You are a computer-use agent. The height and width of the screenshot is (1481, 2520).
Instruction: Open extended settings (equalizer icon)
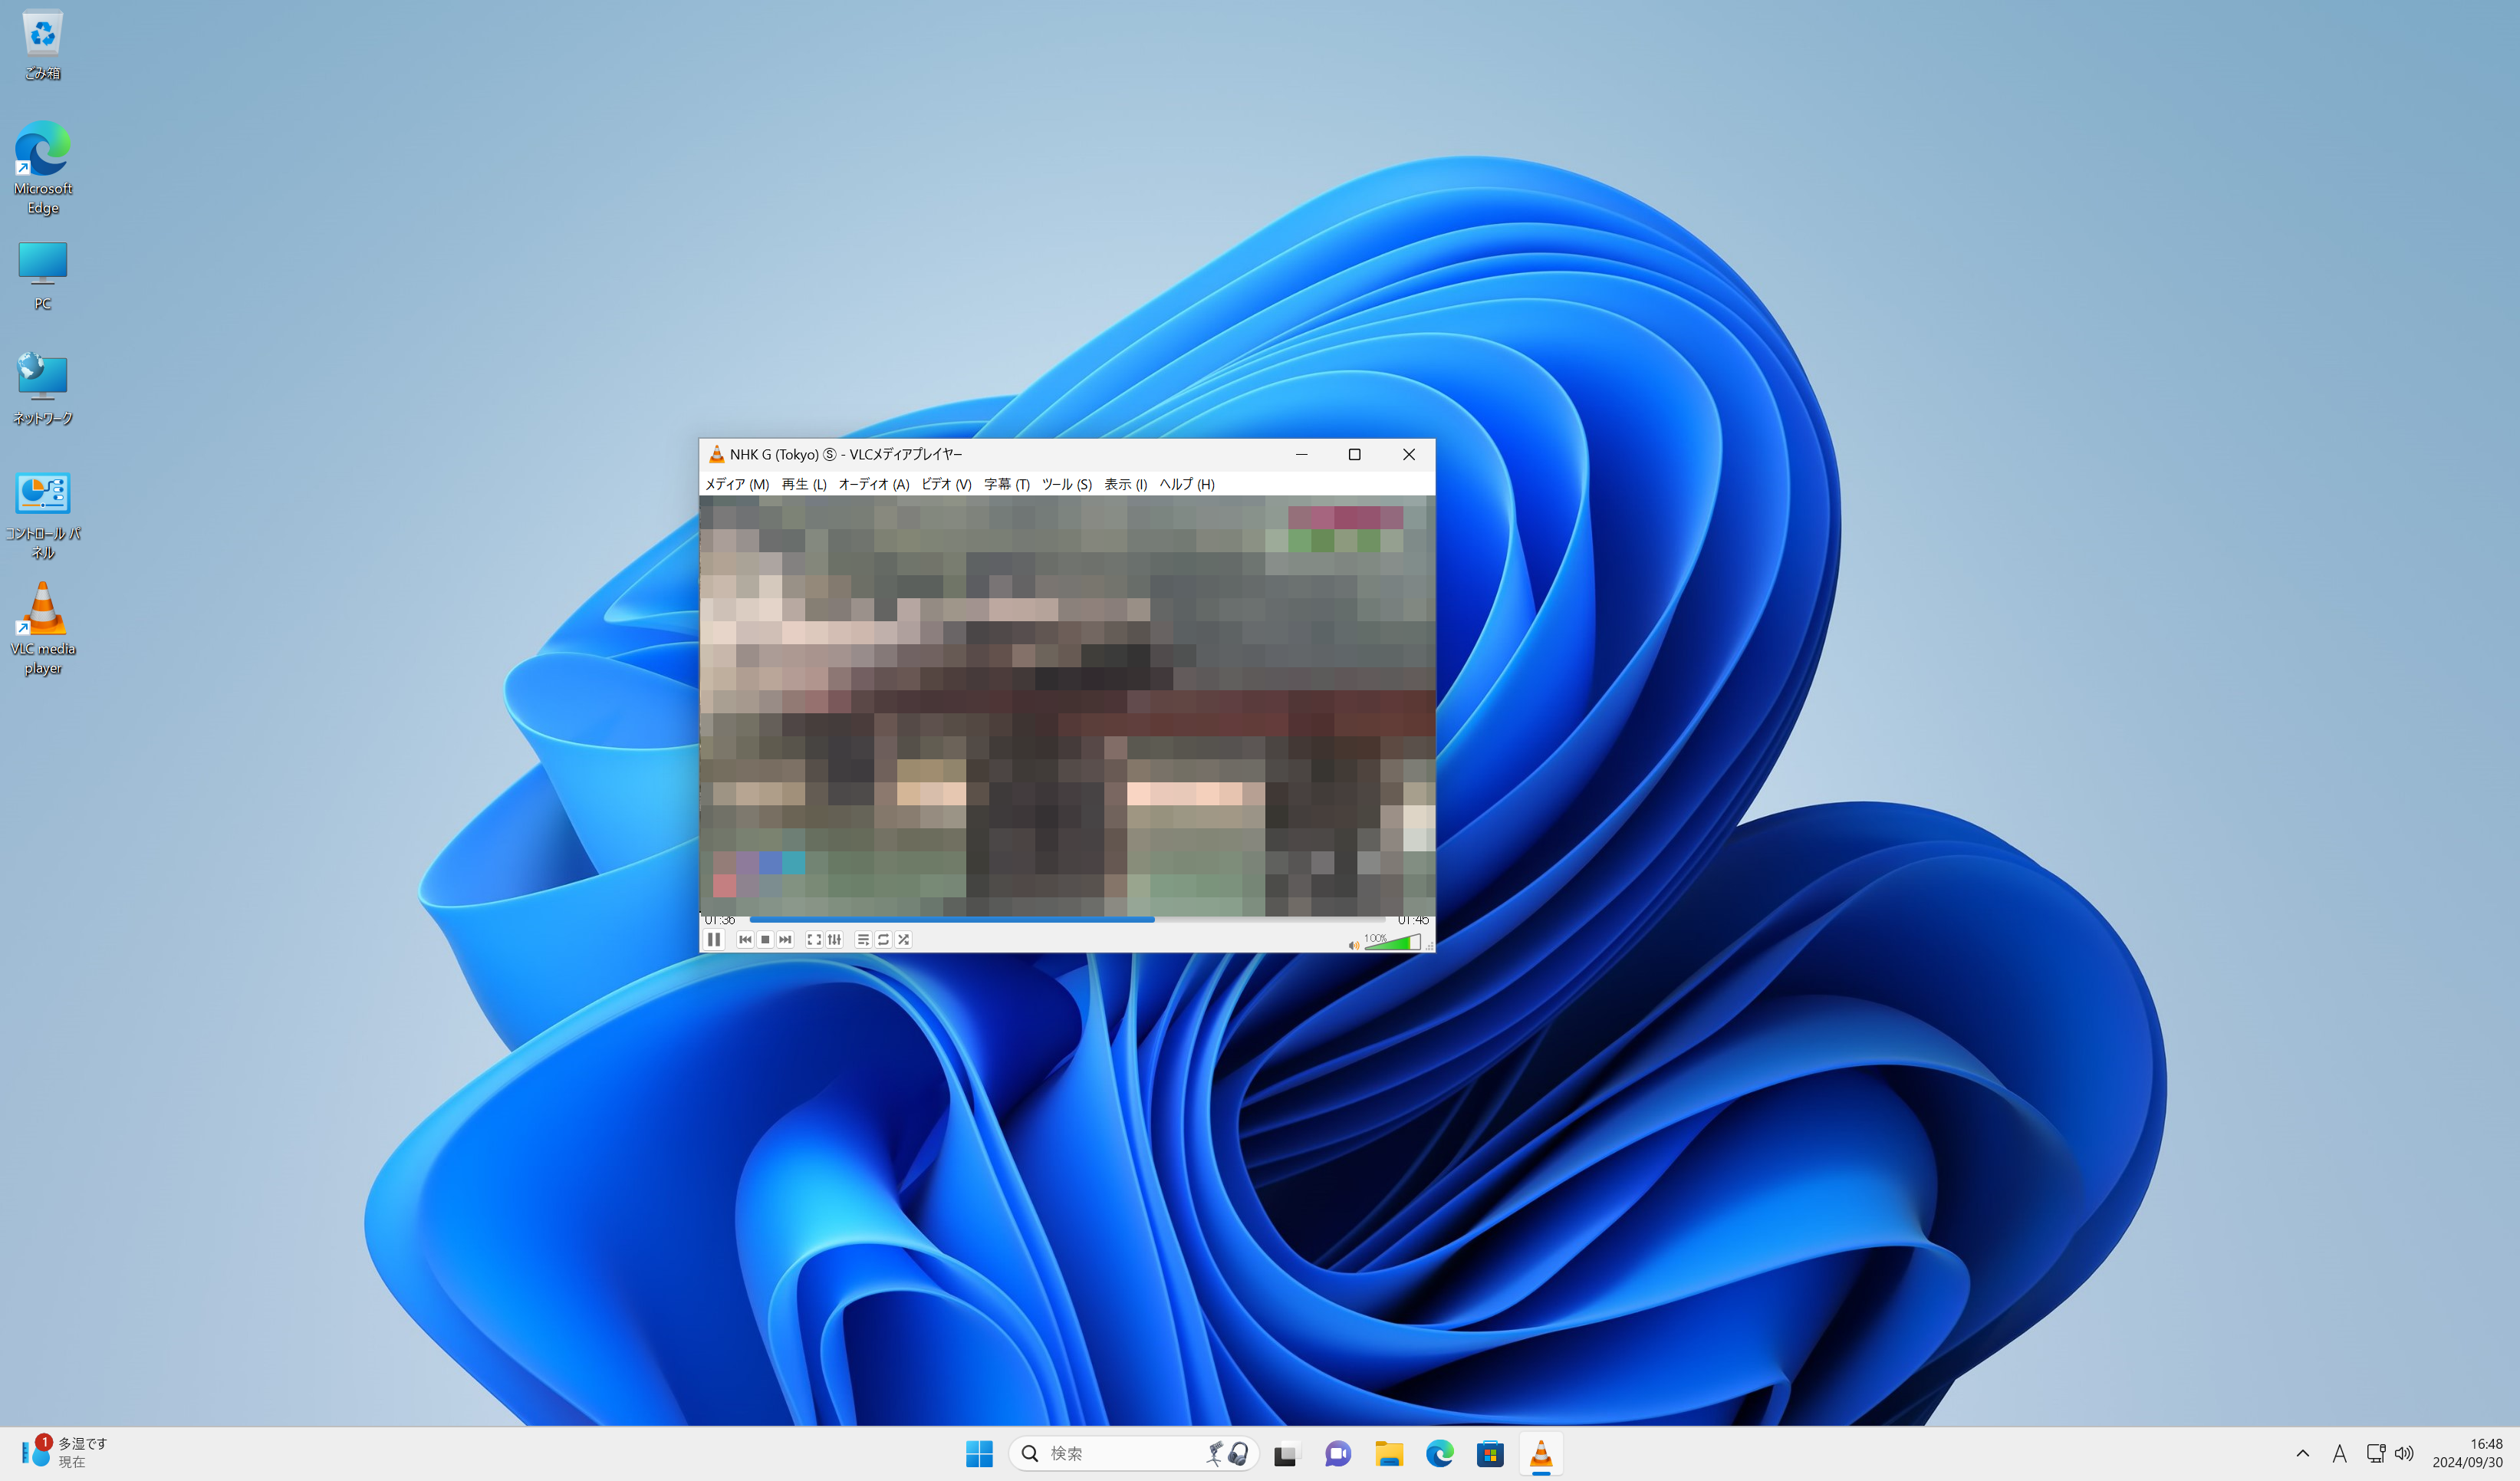point(835,940)
